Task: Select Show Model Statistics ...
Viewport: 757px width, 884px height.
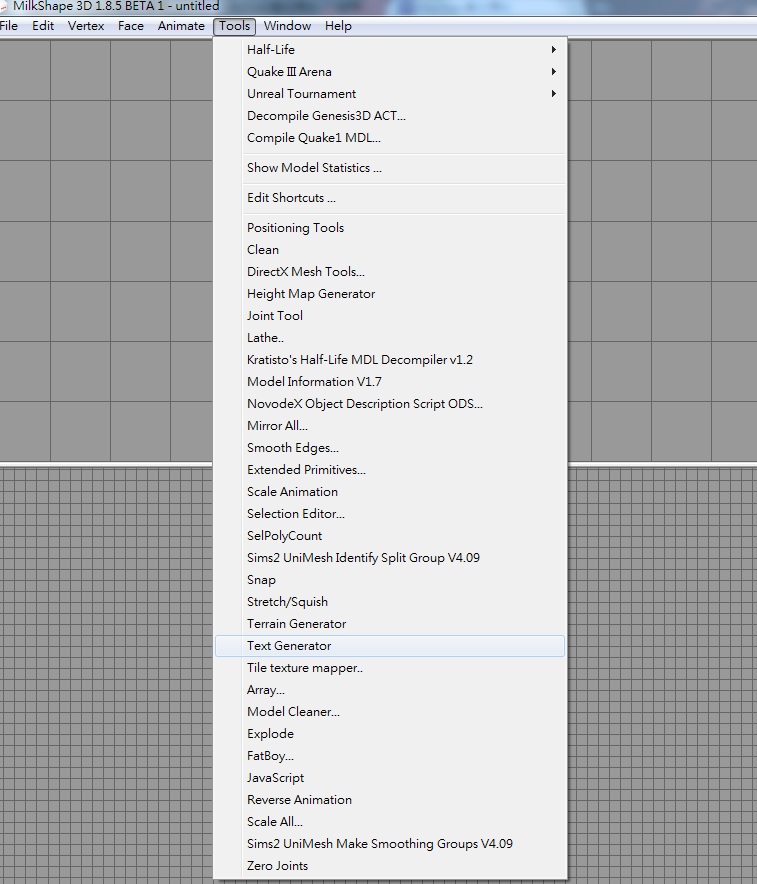Action: coord(389,167)
